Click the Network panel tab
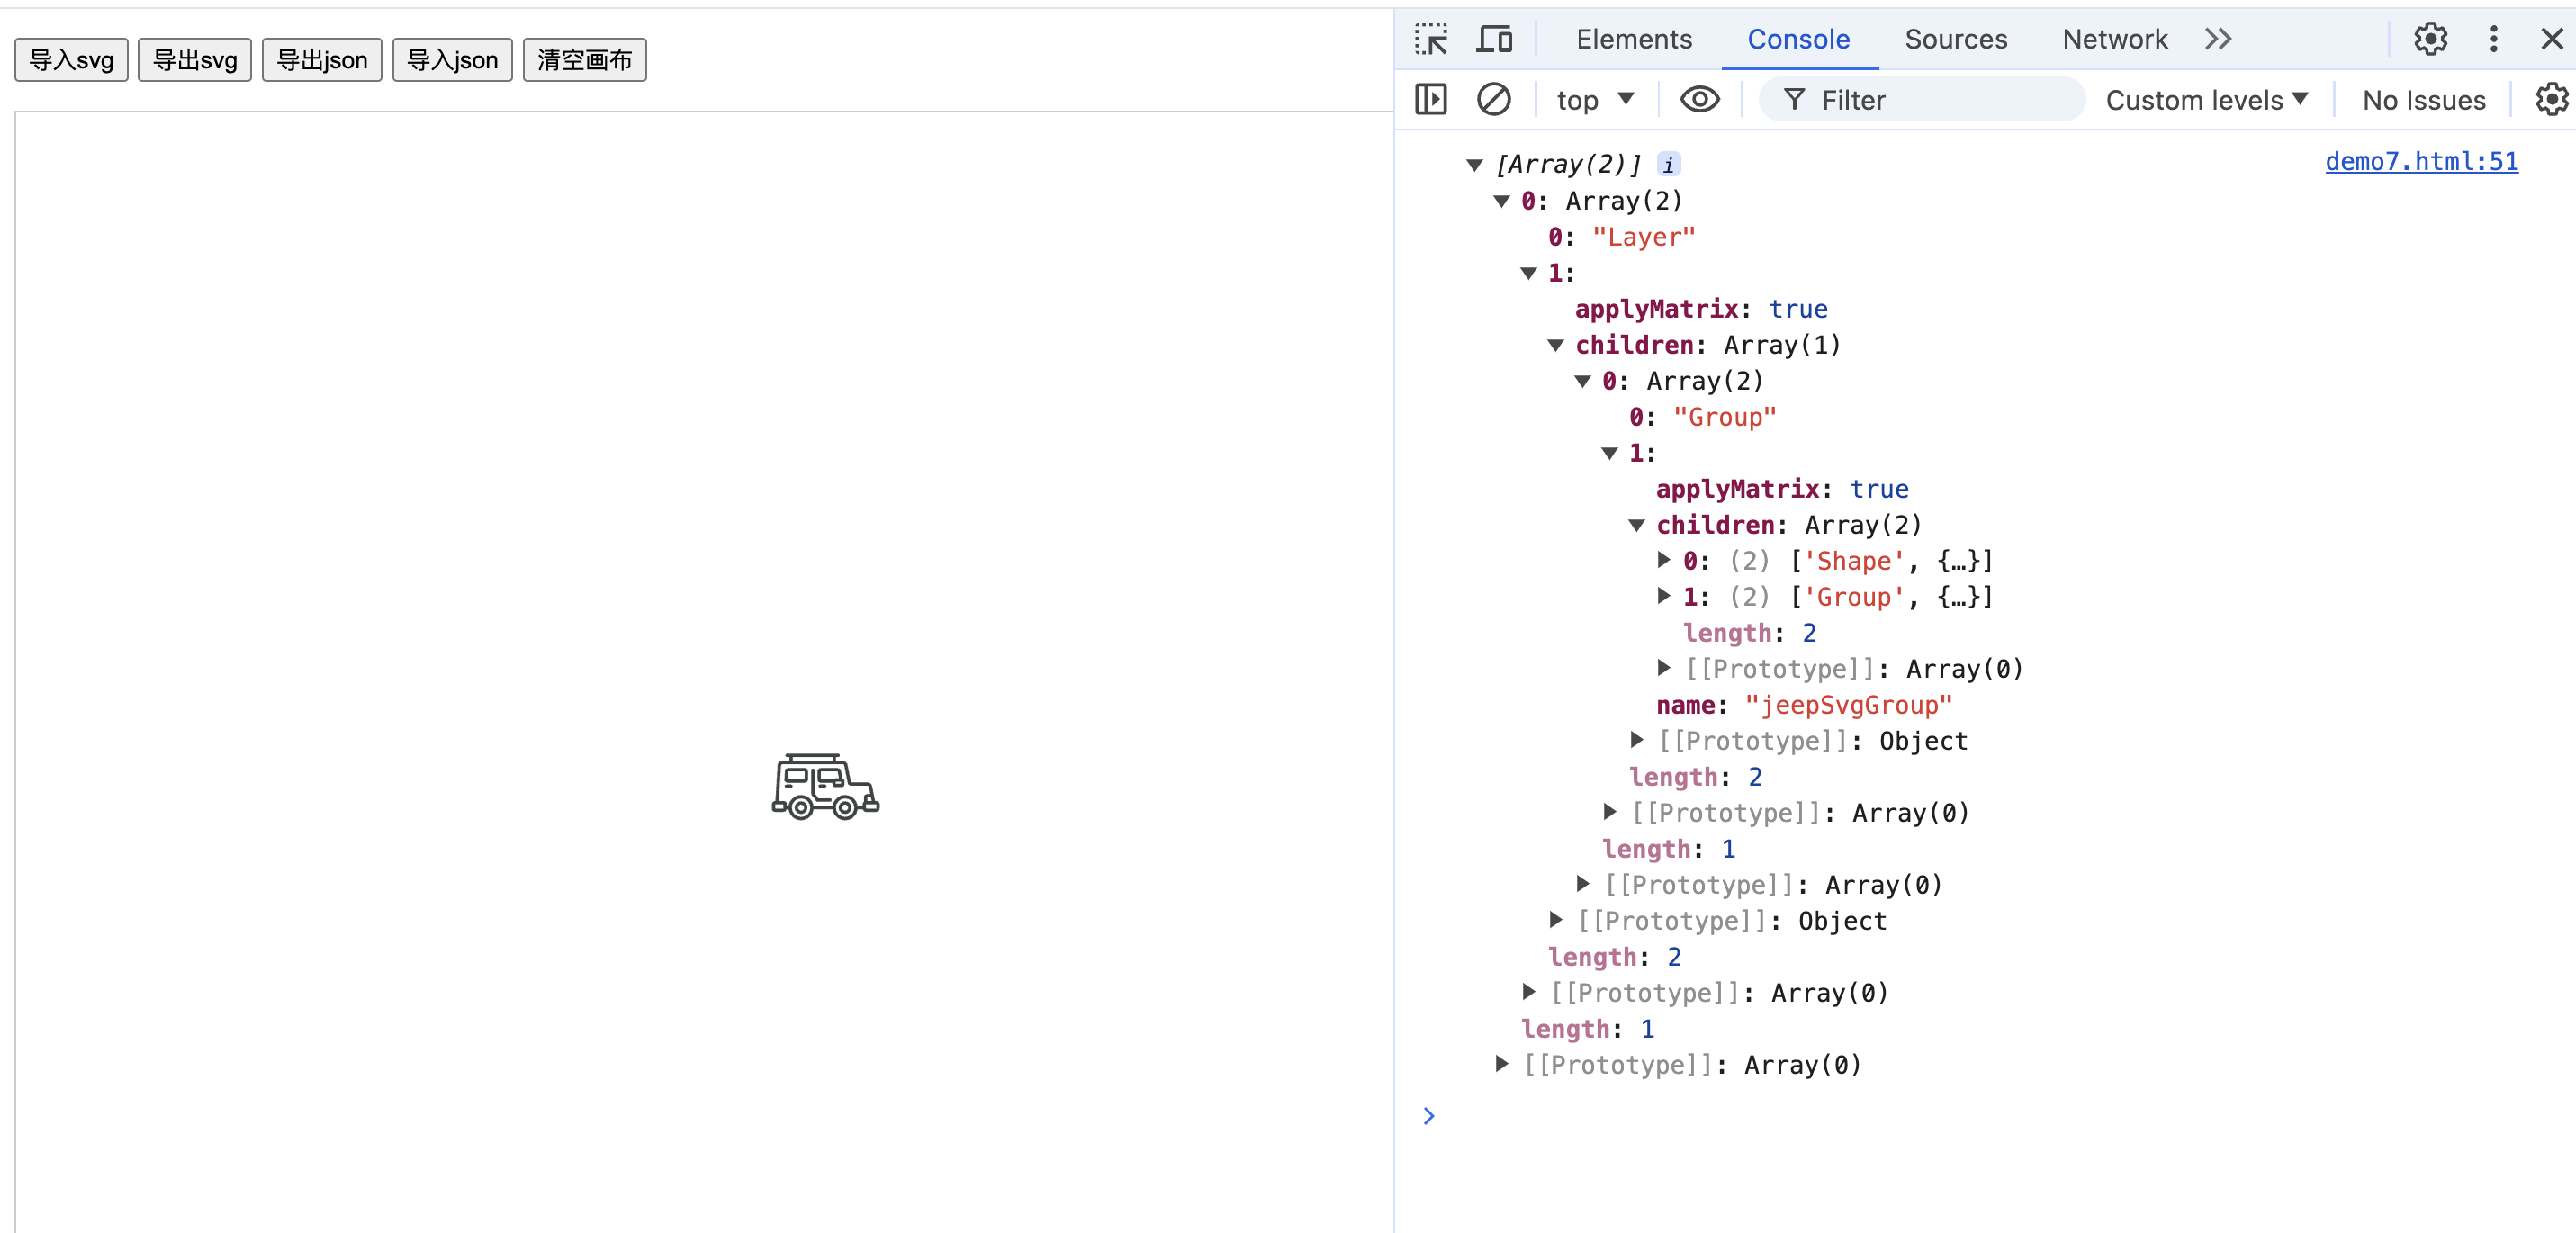Viewport: 2576px width, 1233px height. pos(2112,38)
